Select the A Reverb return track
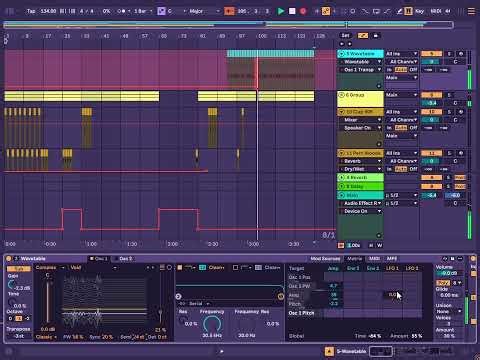 tap(360, 177)
